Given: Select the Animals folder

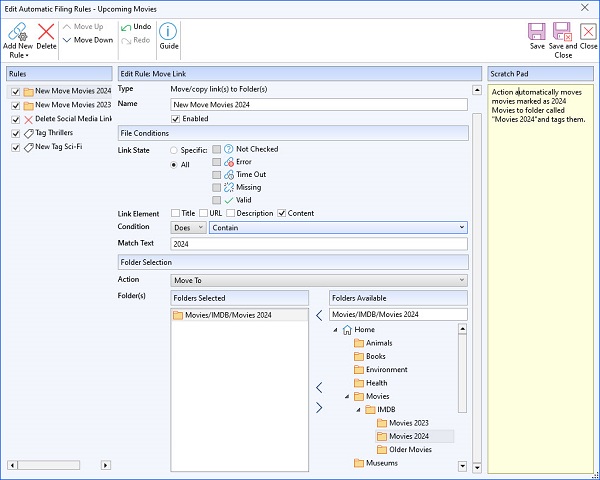Looking at the screenshot, I should pos(373,343).
